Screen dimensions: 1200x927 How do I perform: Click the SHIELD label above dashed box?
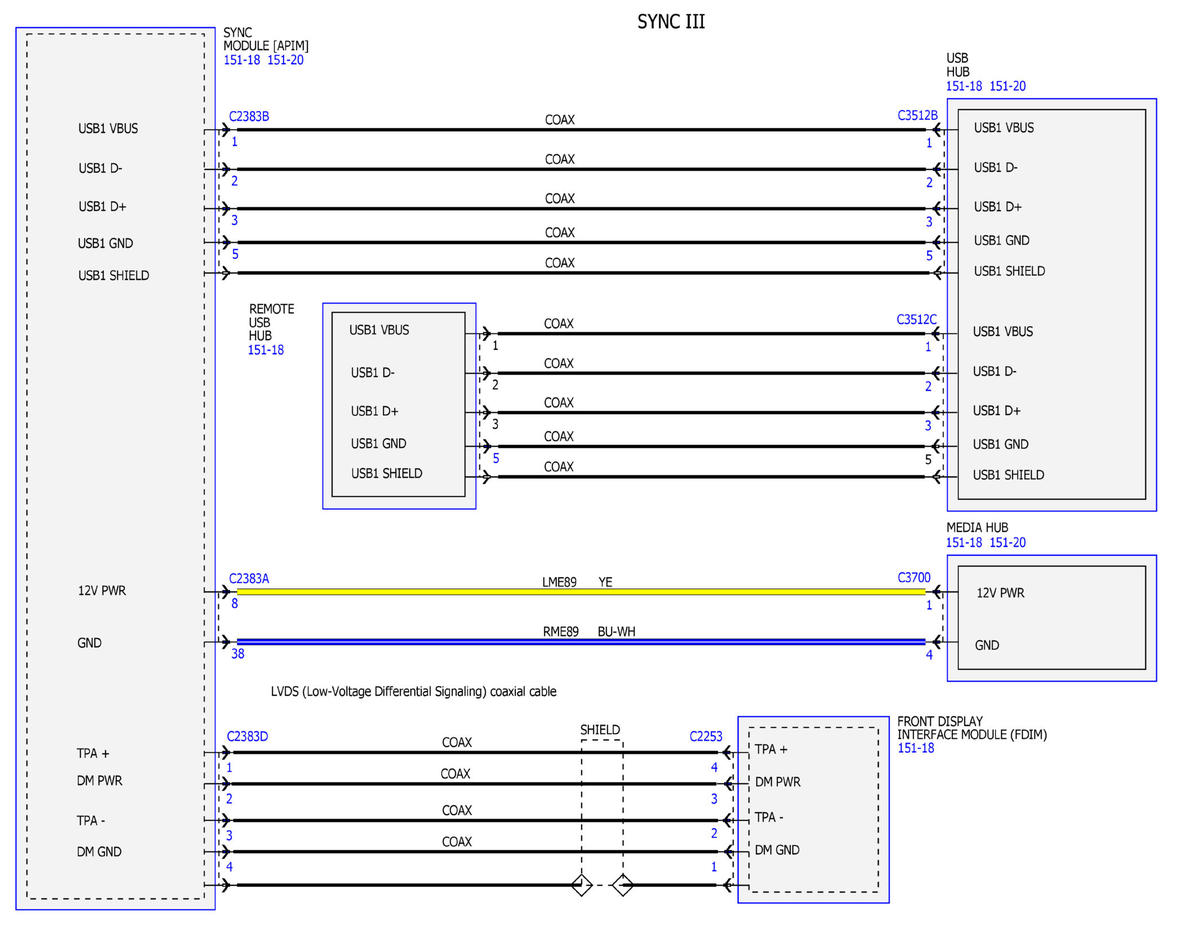(x=600, y=730)
